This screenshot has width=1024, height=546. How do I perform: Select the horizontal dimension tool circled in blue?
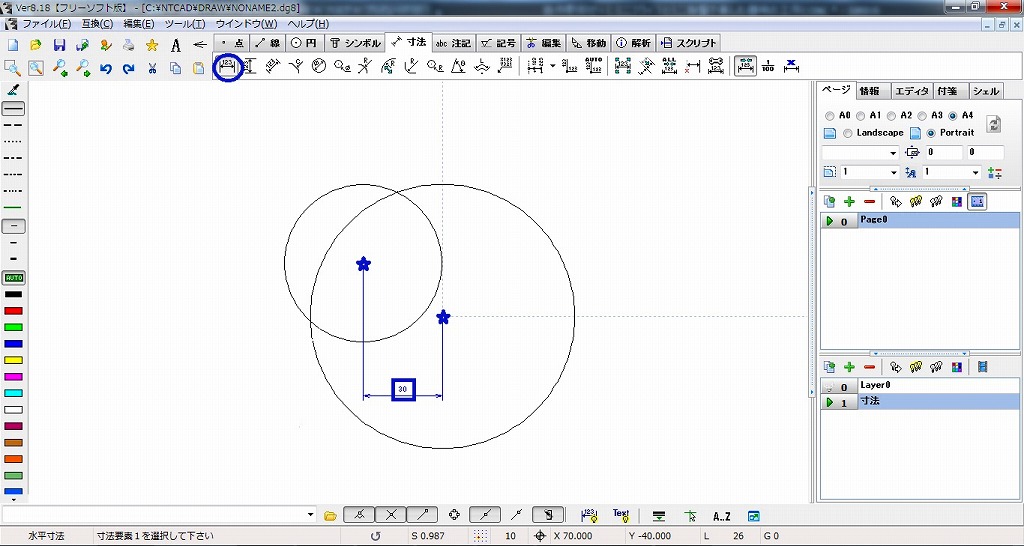[x=228, y=67]
